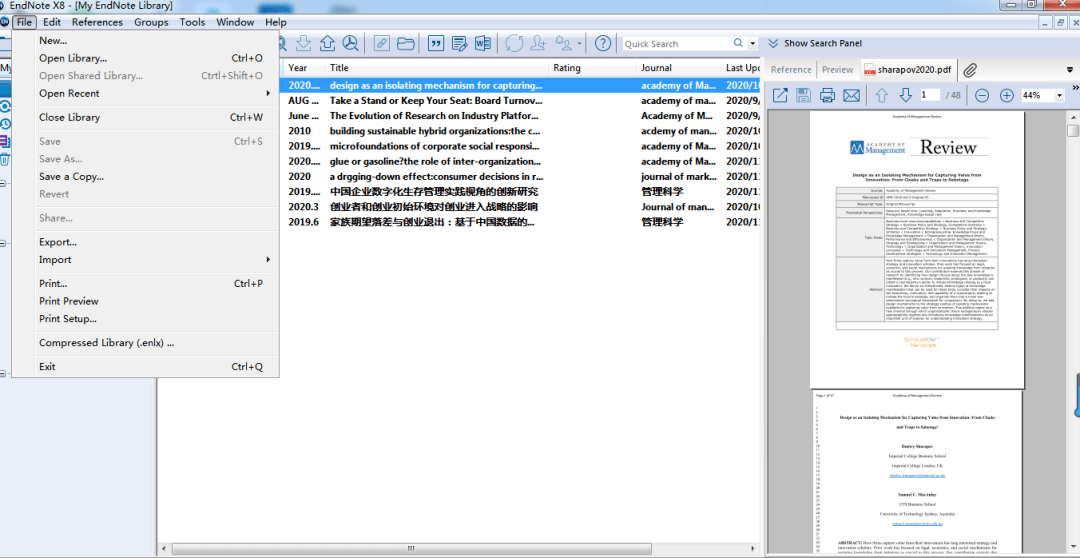Open the Window menu
1080x558 pixels.
235,22
